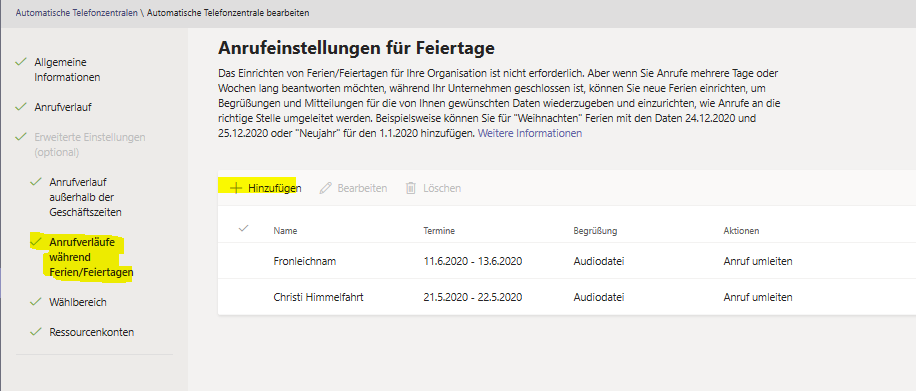
Task: Go to the Wählbereich step
Action: point(78,302)
